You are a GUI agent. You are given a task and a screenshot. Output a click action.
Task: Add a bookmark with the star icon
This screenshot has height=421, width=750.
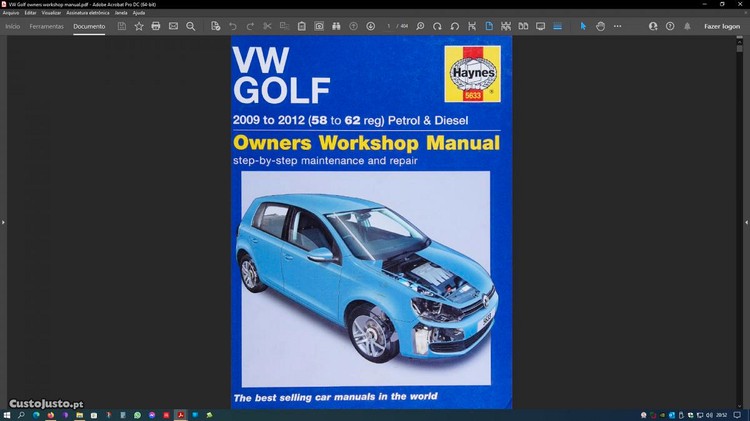tap(139, 26)
